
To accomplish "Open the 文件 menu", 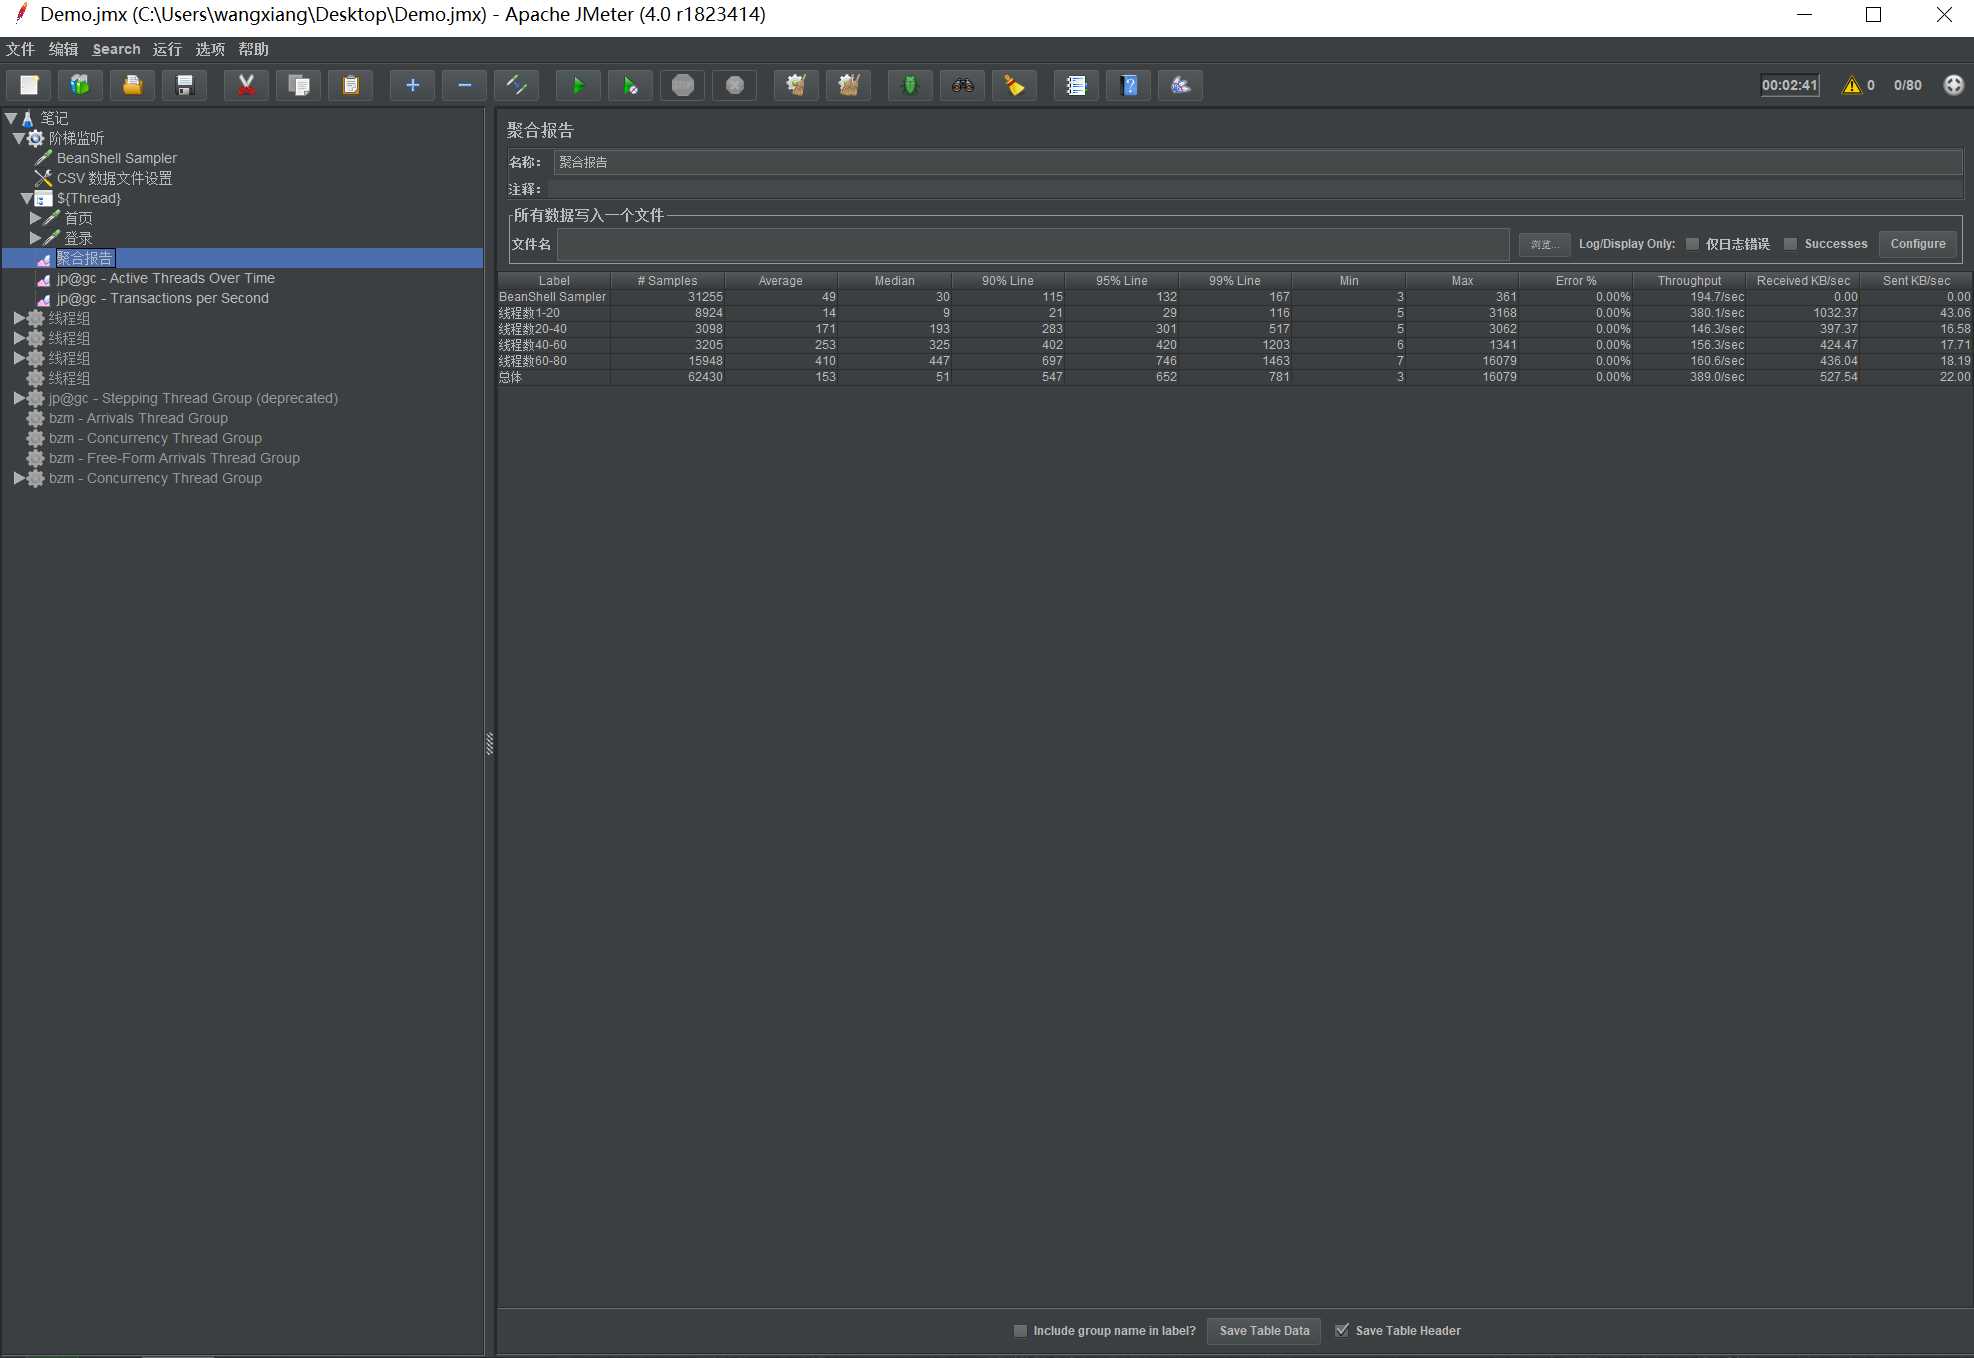I will coord(20,49).
